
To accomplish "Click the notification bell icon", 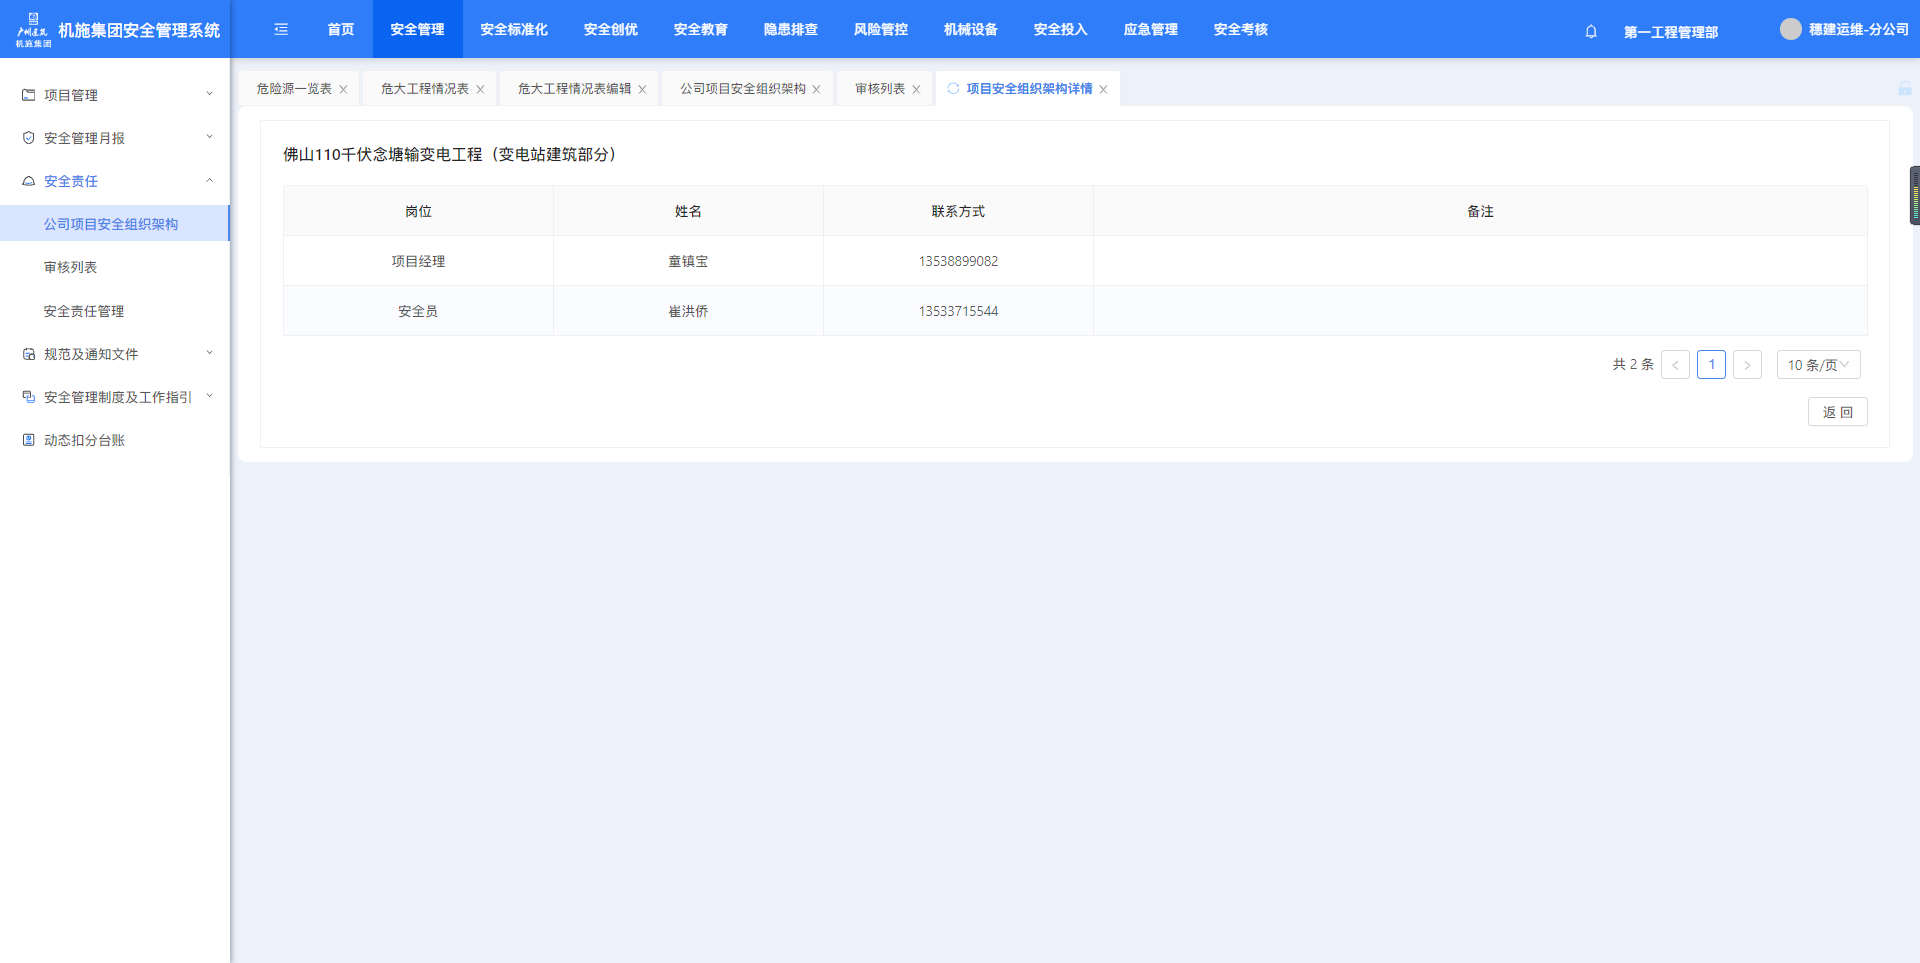I will [1591, 31].
